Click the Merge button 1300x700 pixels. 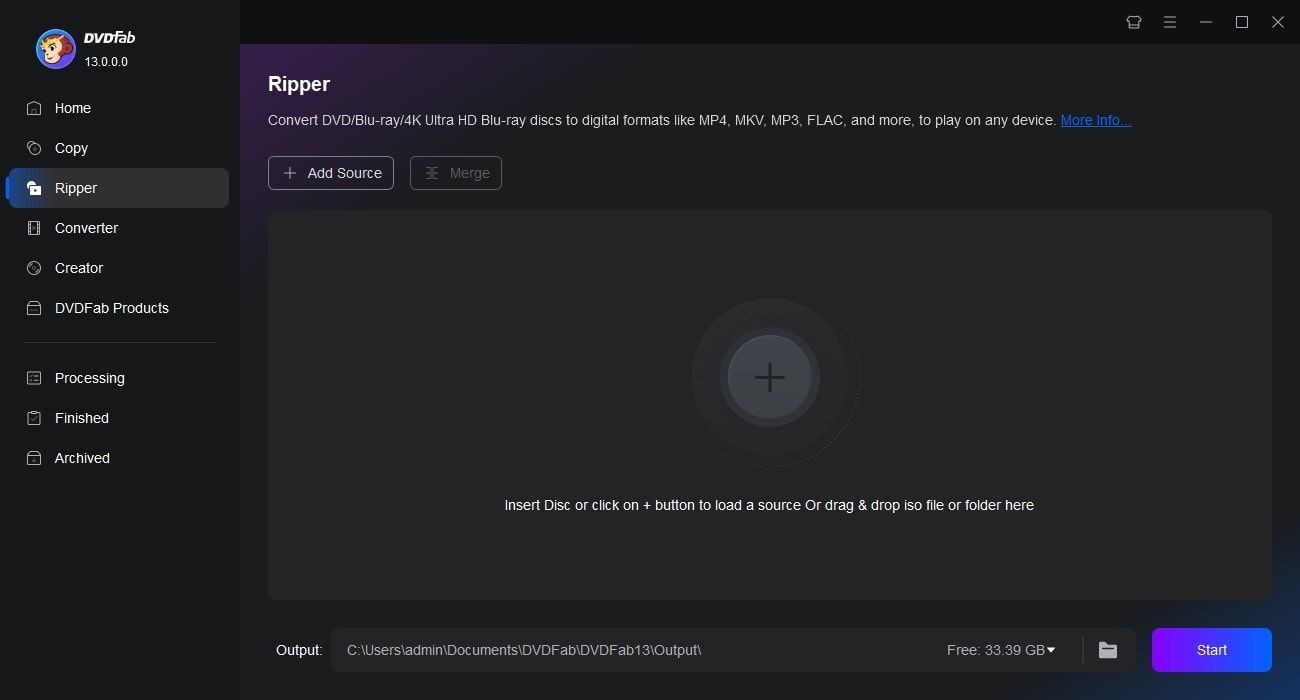coord(456,173)
